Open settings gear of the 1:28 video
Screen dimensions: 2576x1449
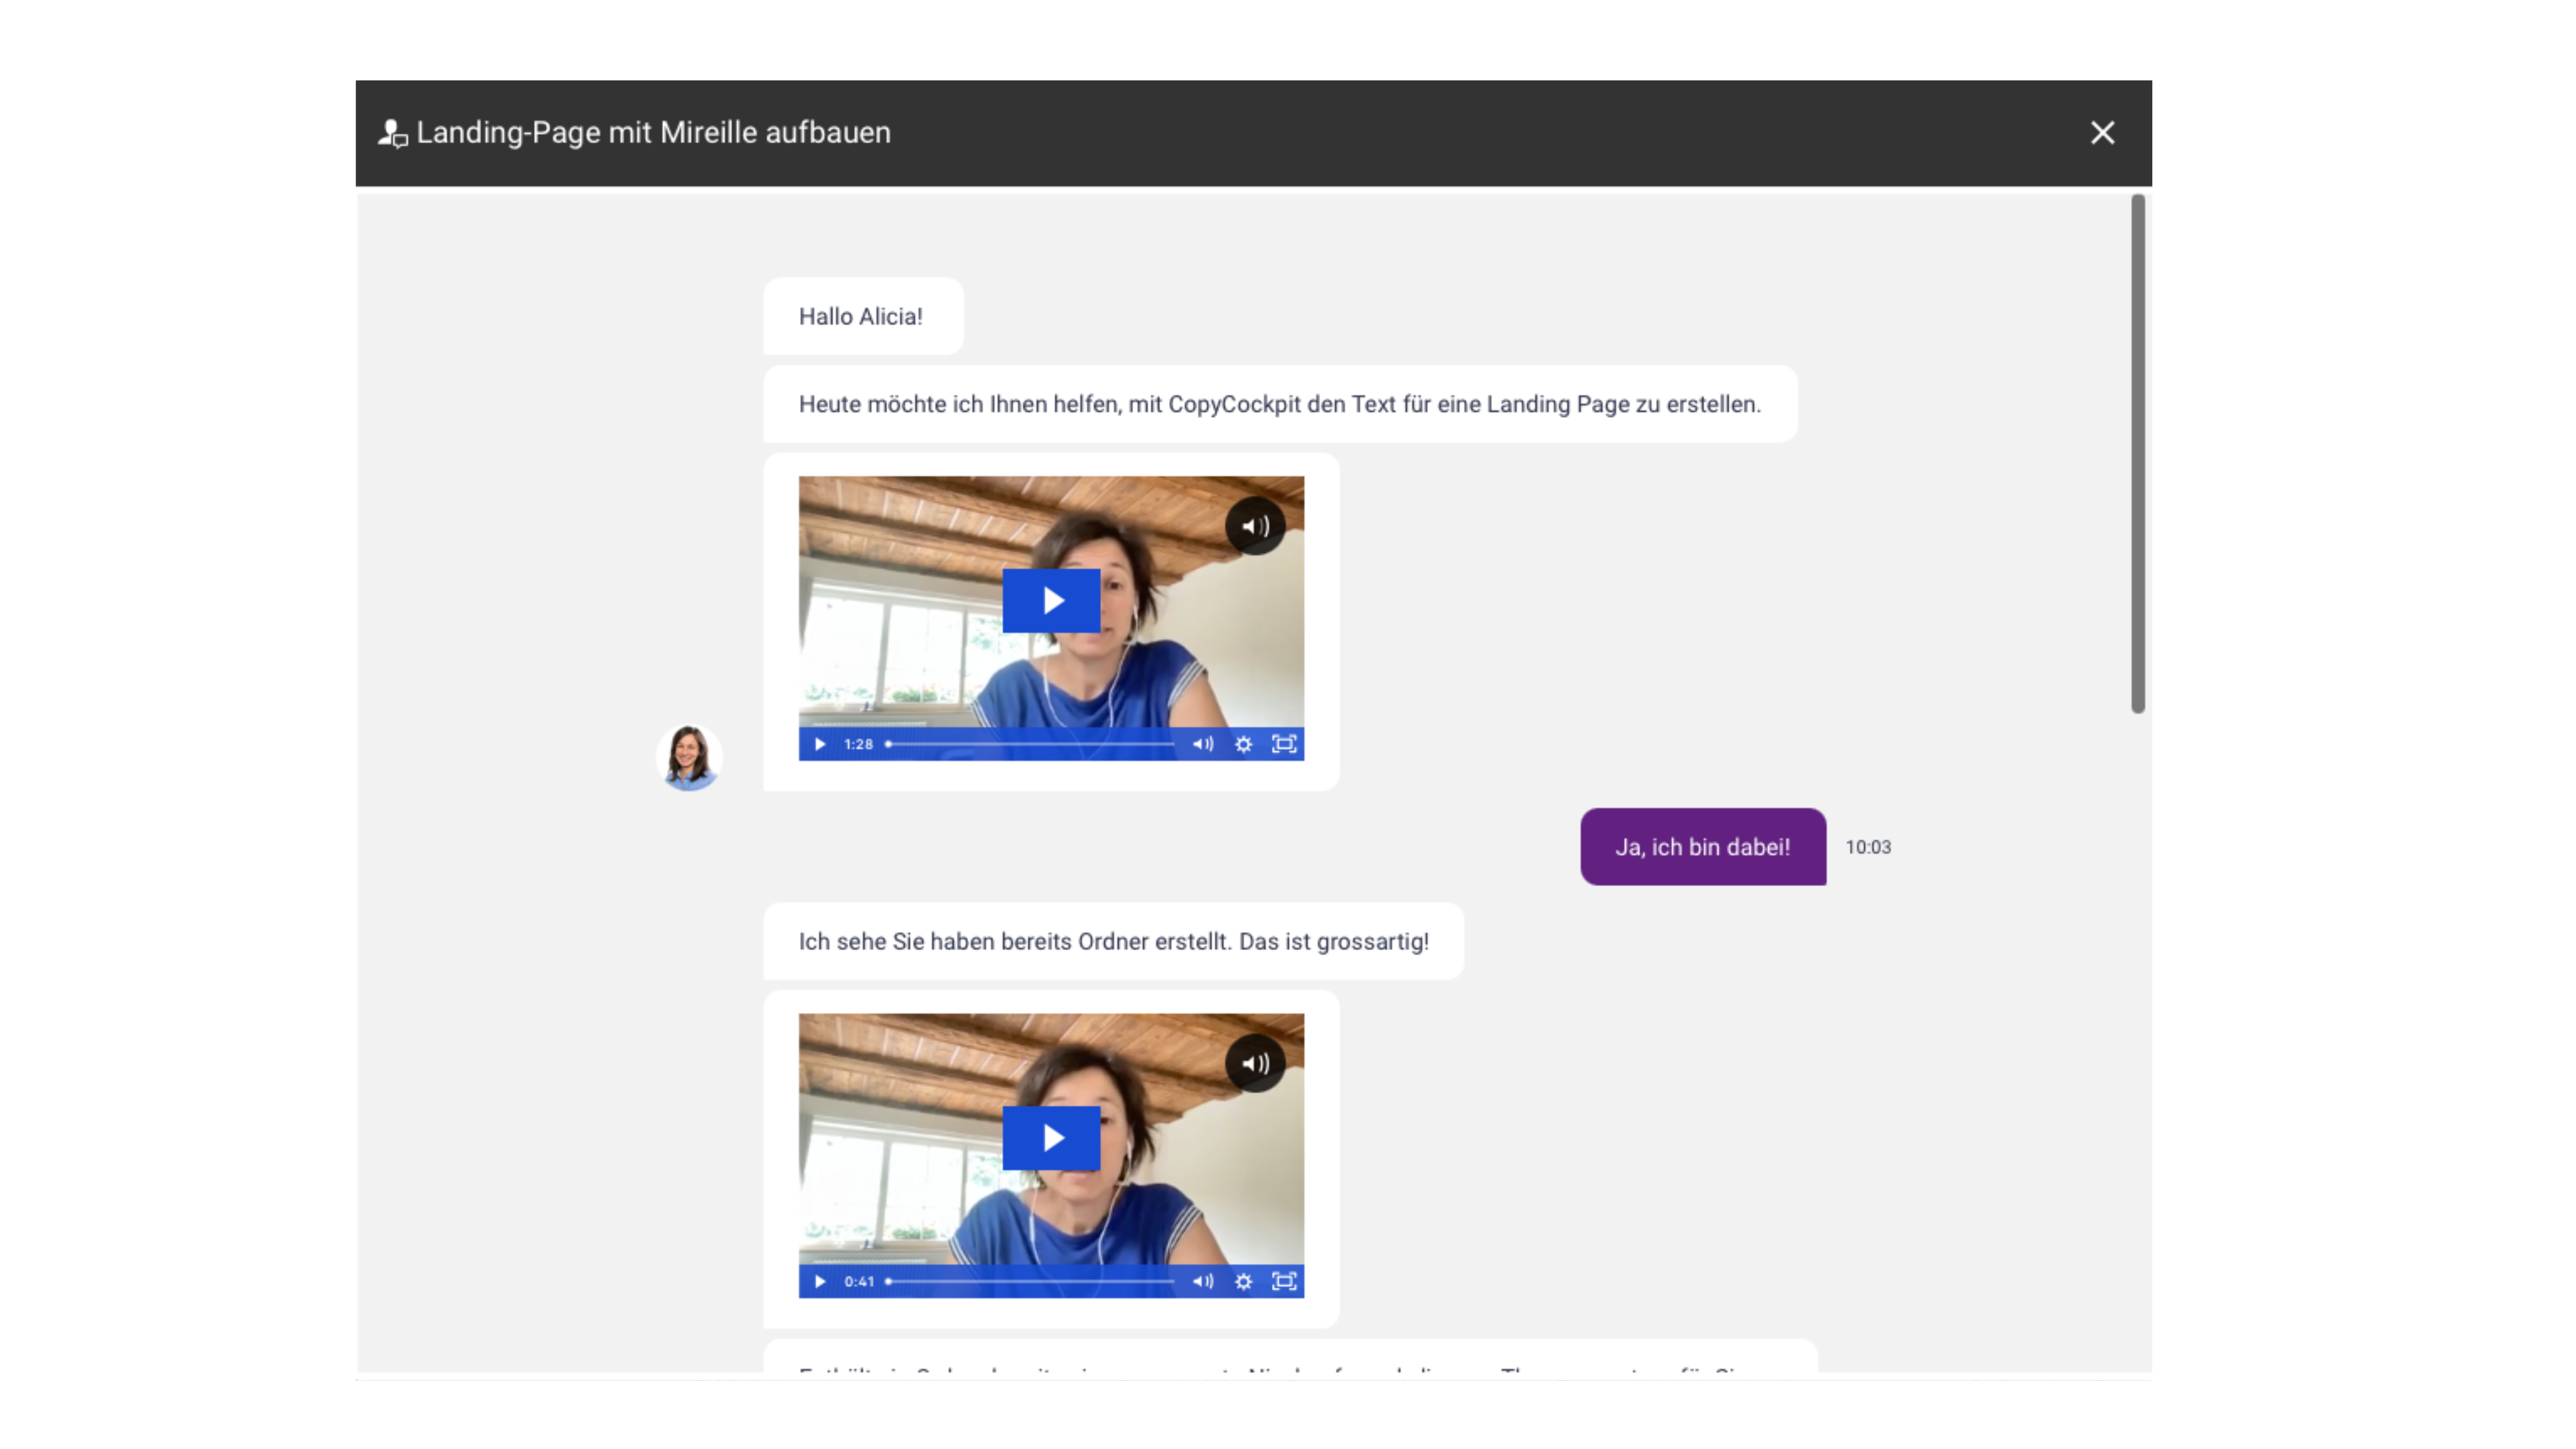tap(1243, 744)
